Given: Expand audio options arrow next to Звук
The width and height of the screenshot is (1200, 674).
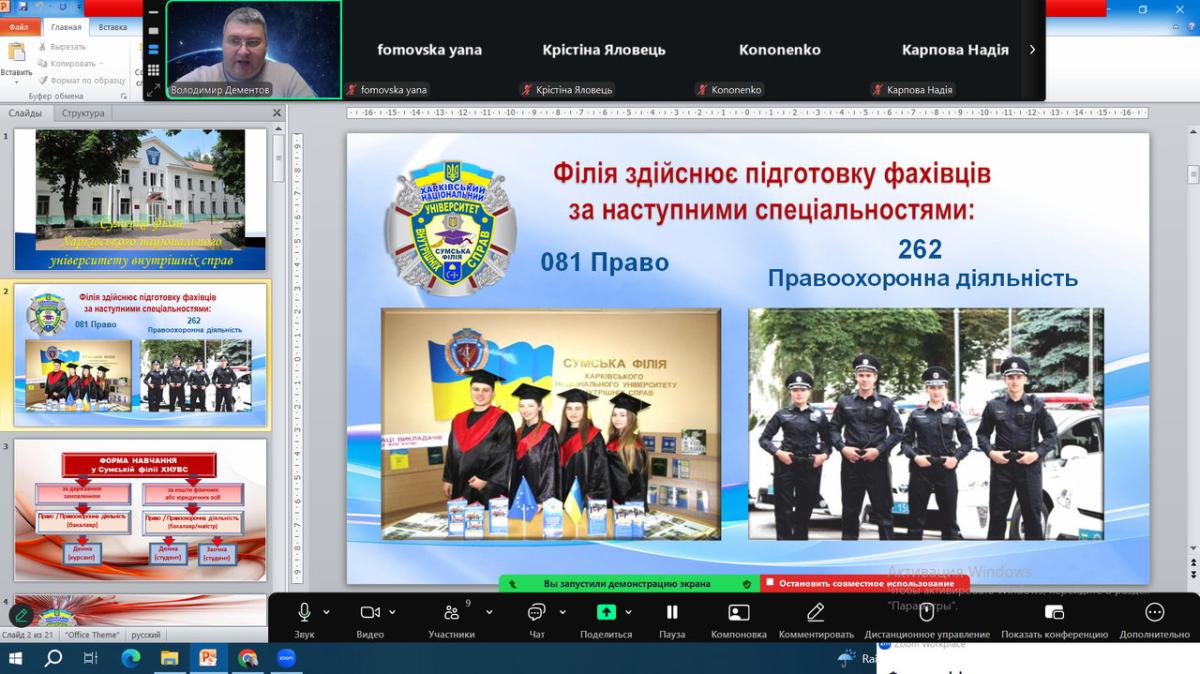Looking at the screenshot, I should pos(326,612).
